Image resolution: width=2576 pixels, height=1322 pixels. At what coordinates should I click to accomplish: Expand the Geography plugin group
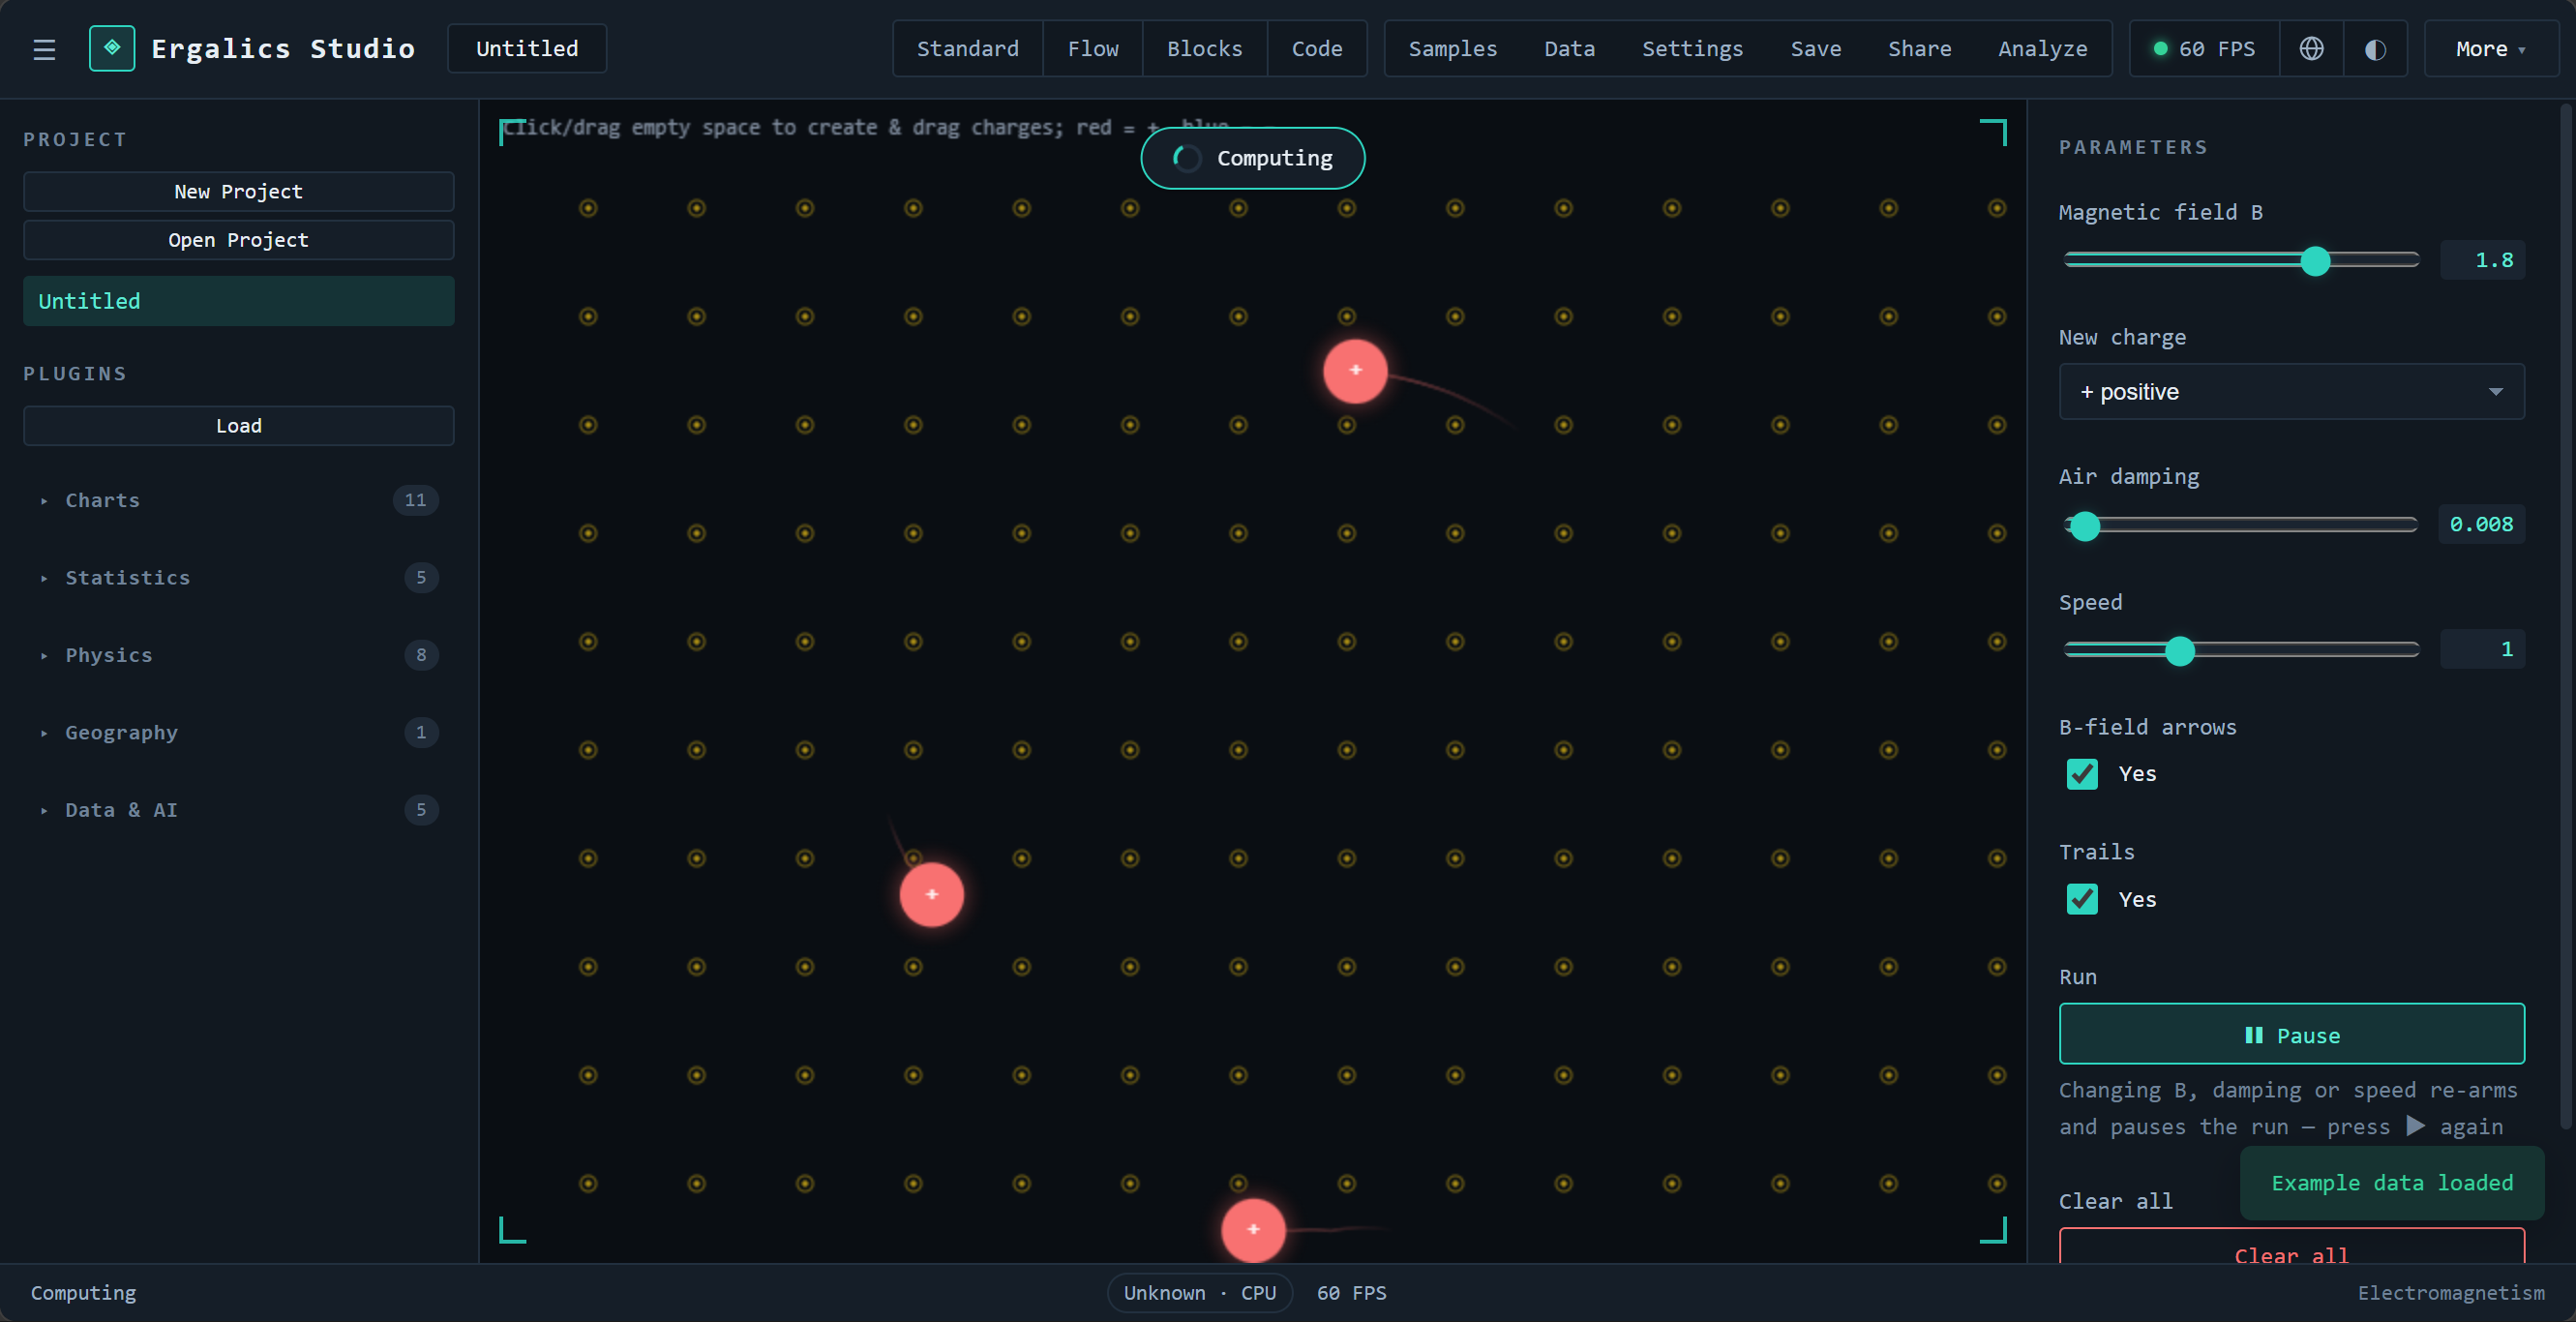pos(238,732)
